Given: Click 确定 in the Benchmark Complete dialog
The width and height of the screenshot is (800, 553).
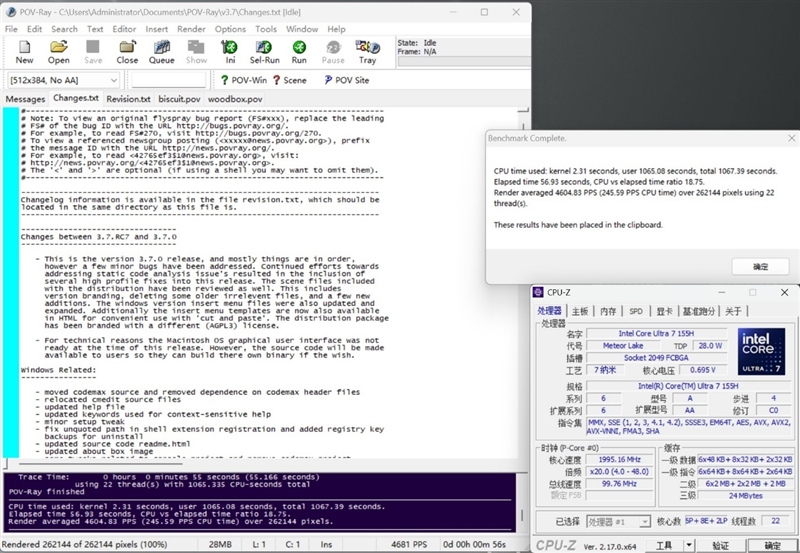Looking at the screenshot, I should (x=760, y=266).
